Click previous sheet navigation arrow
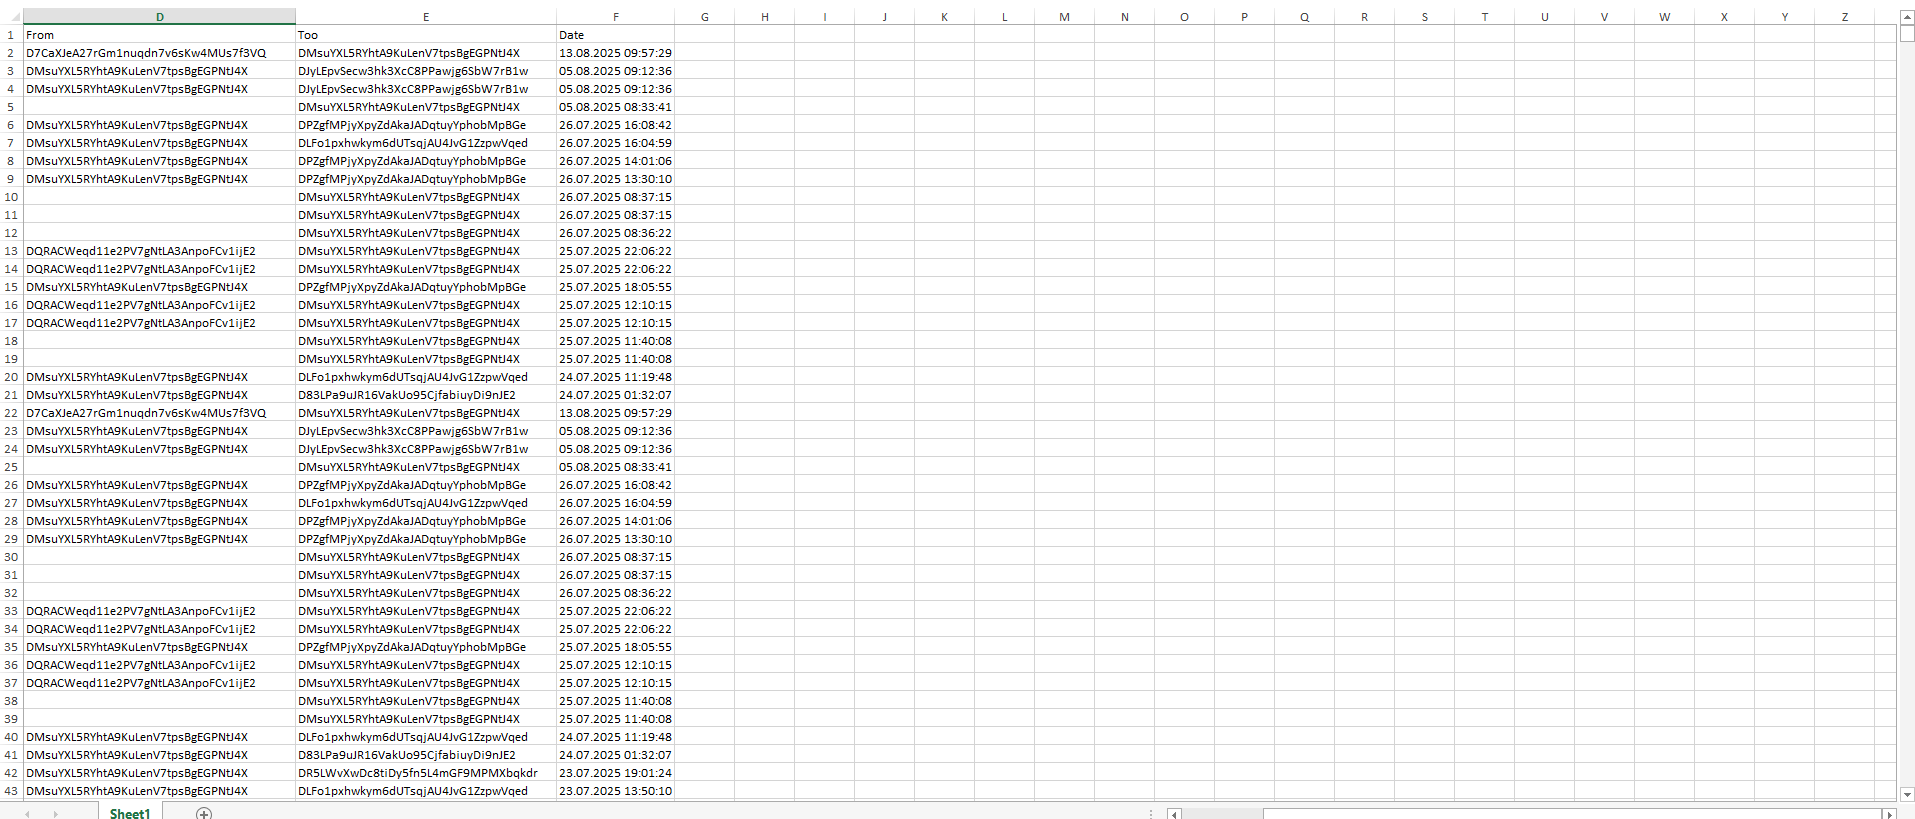This screenshot has width=1915, height=819. [27, 814]
